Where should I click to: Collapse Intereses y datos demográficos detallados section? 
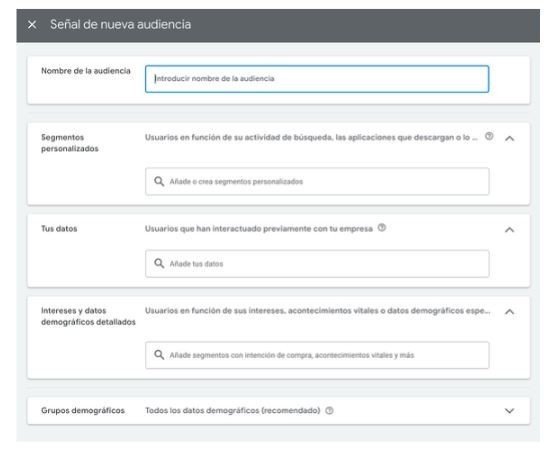click(x=509, y=312)
